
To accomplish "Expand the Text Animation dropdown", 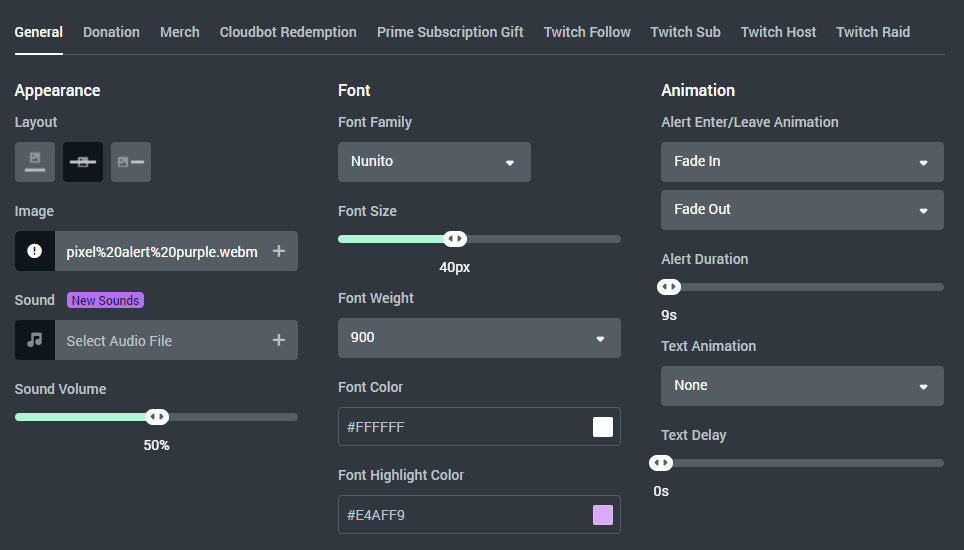I will [x=802, y=386].
